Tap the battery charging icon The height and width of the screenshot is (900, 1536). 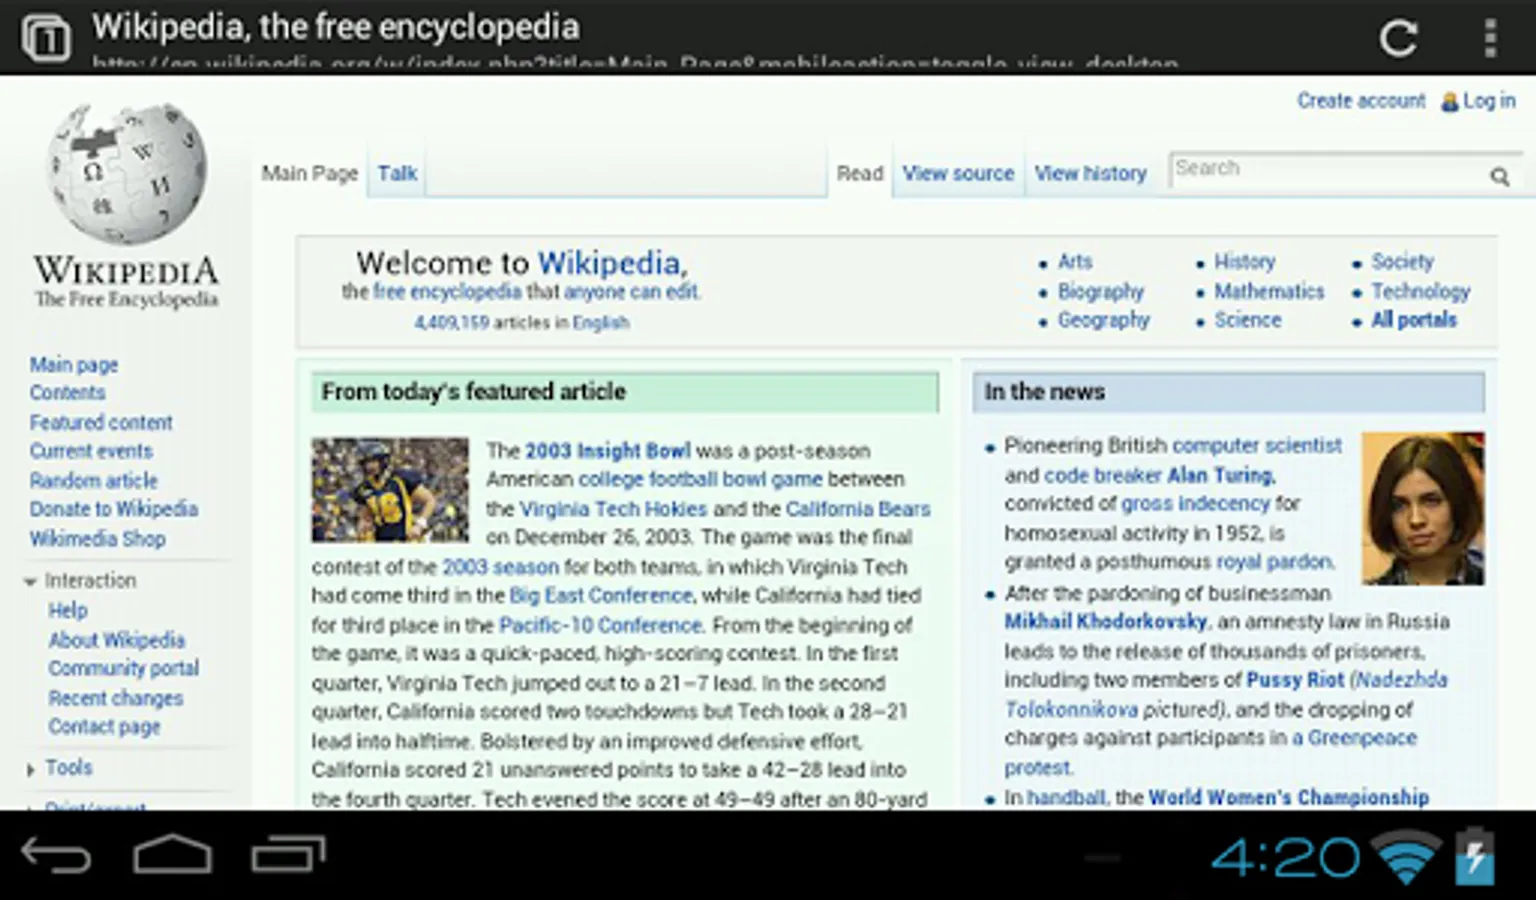1474,856
